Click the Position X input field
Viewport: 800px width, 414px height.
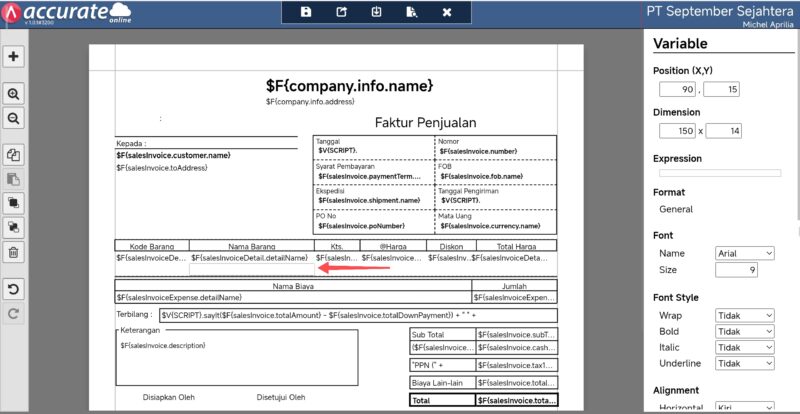click(675, 91)
